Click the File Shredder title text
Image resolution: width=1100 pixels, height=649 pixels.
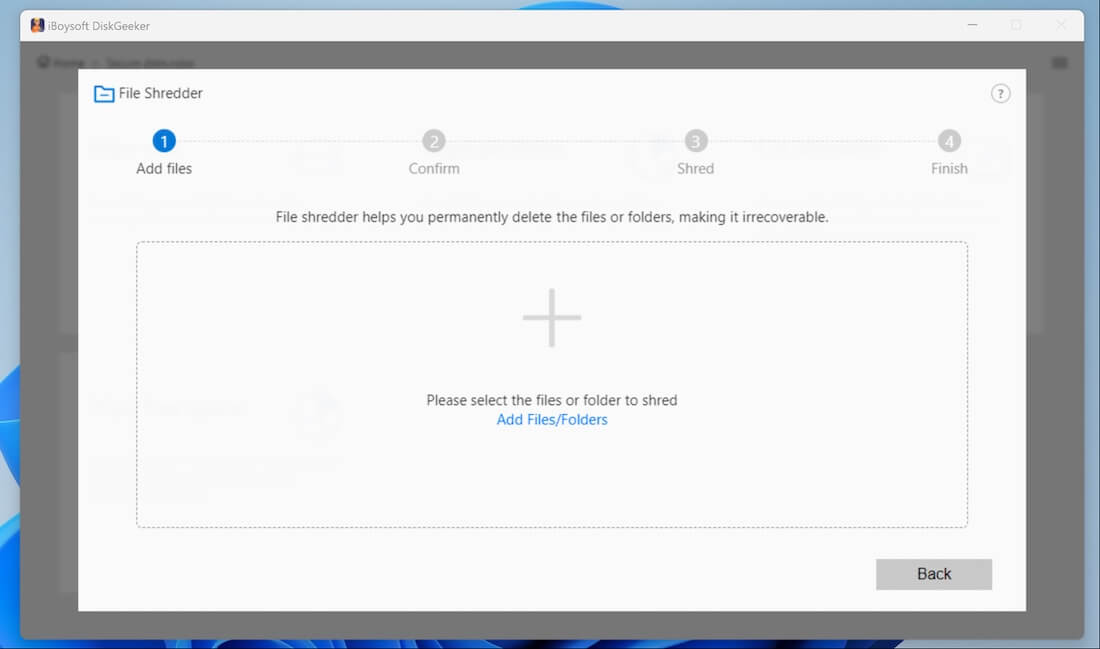click(161, 93)
